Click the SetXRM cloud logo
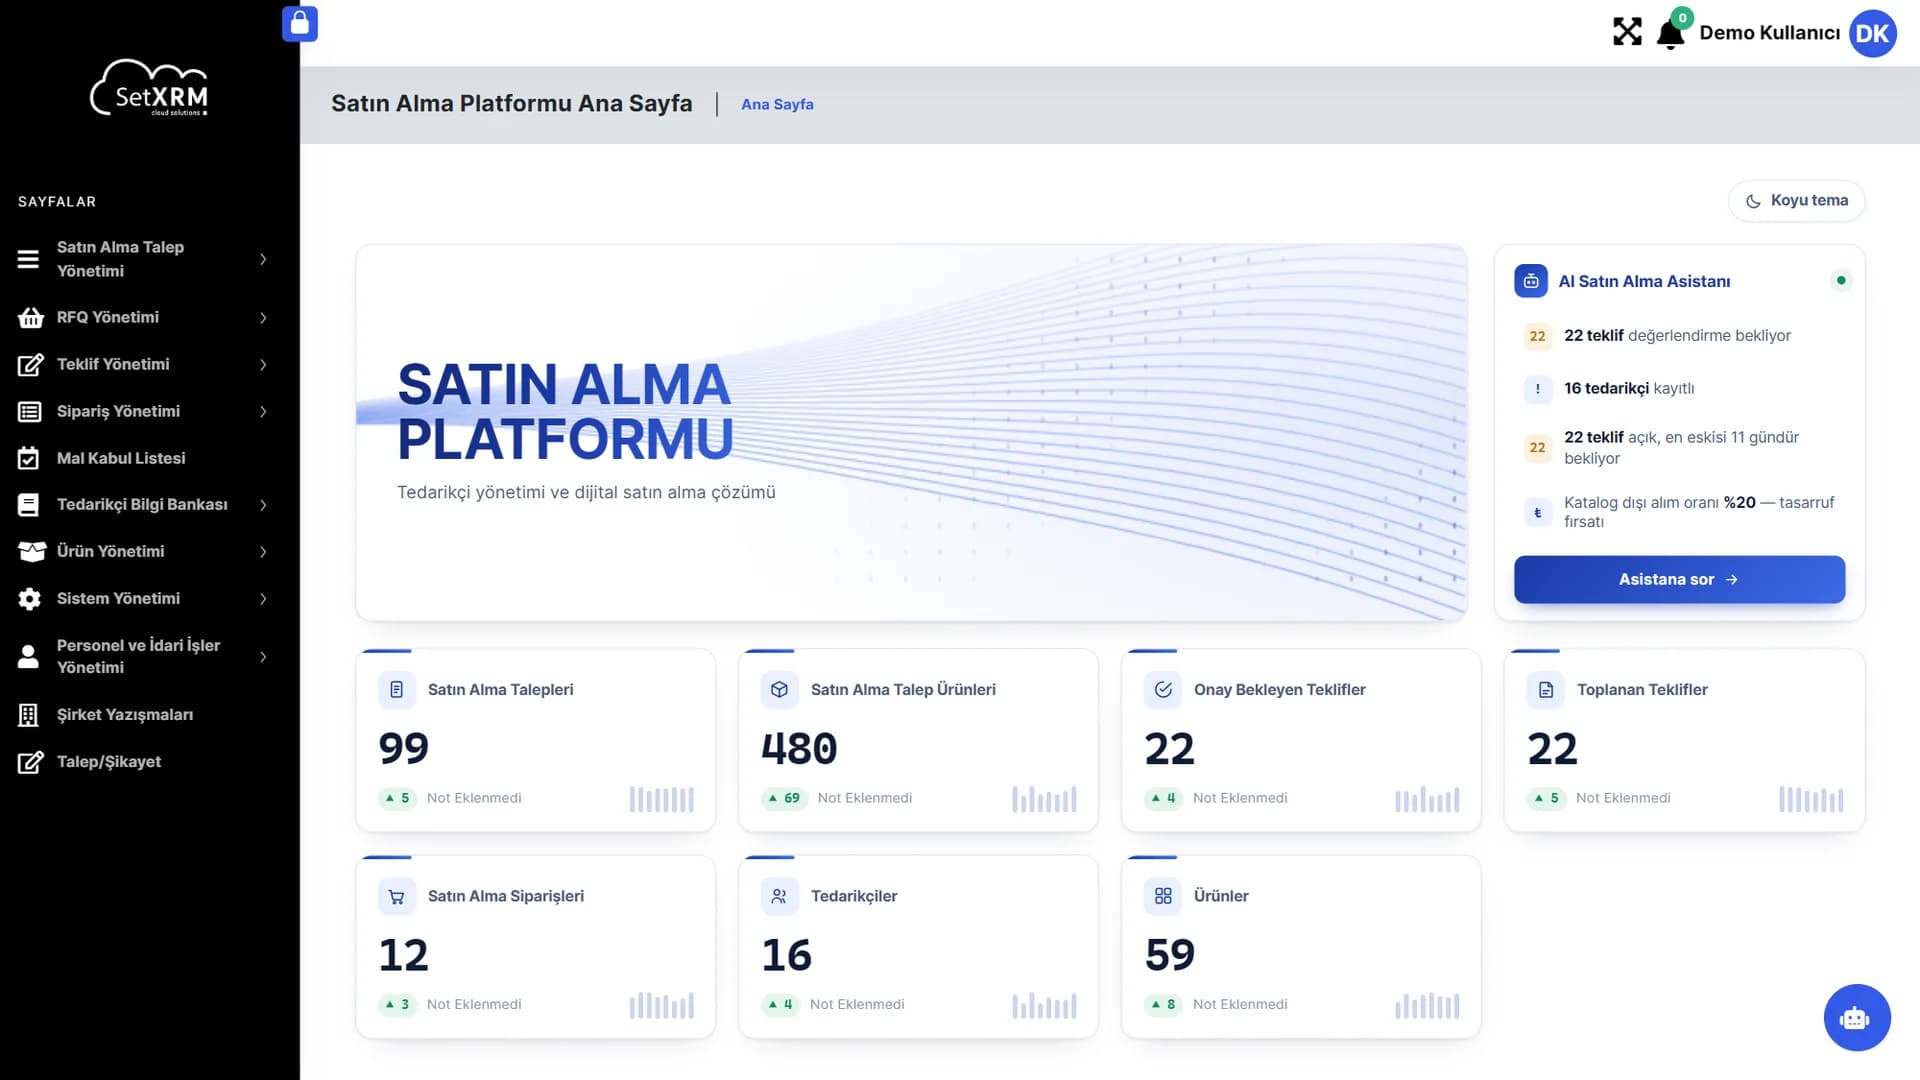 (150, 89)
